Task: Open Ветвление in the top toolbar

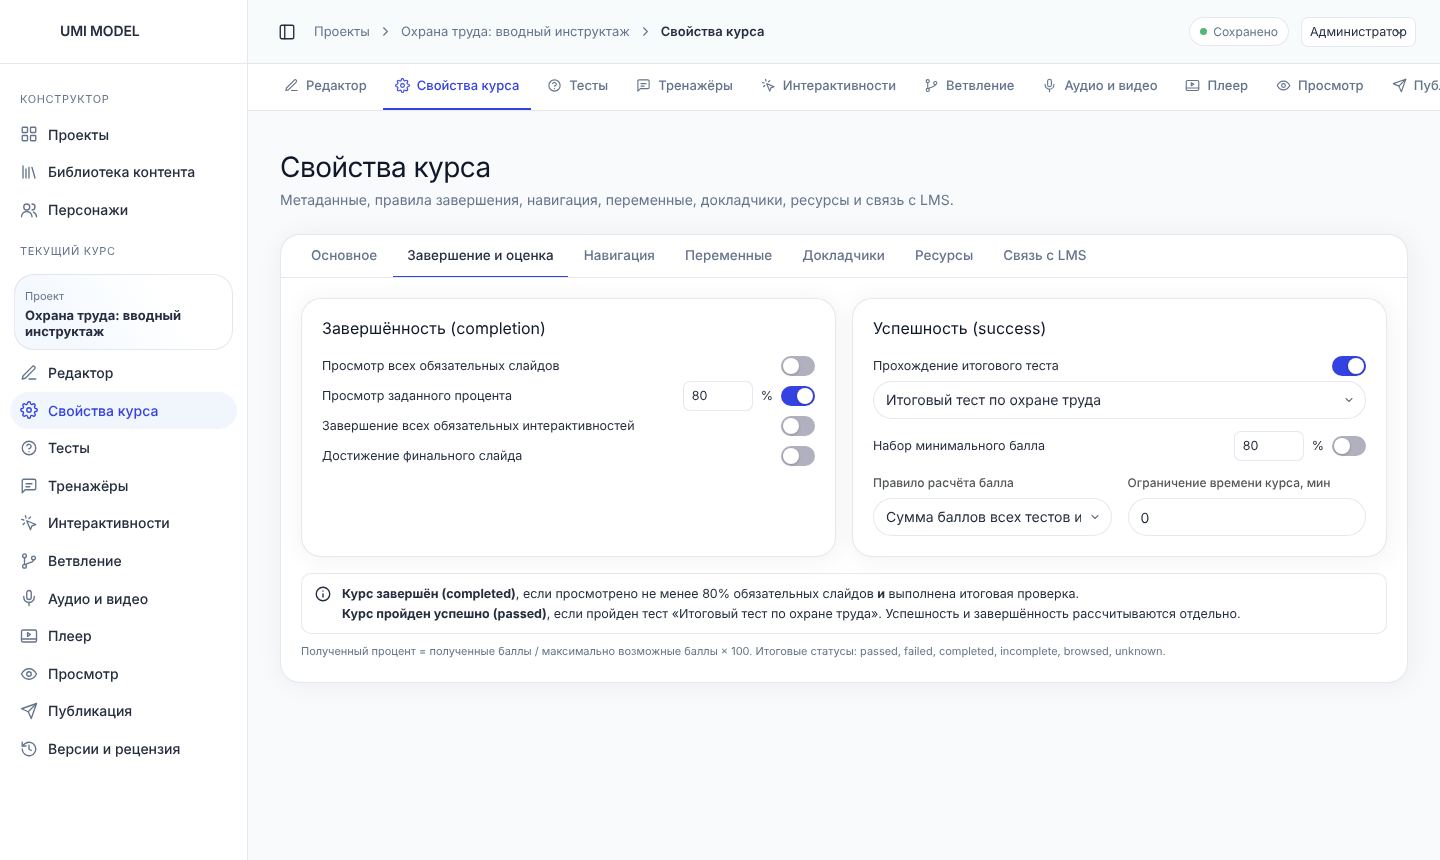Action: tap(969, 86)
